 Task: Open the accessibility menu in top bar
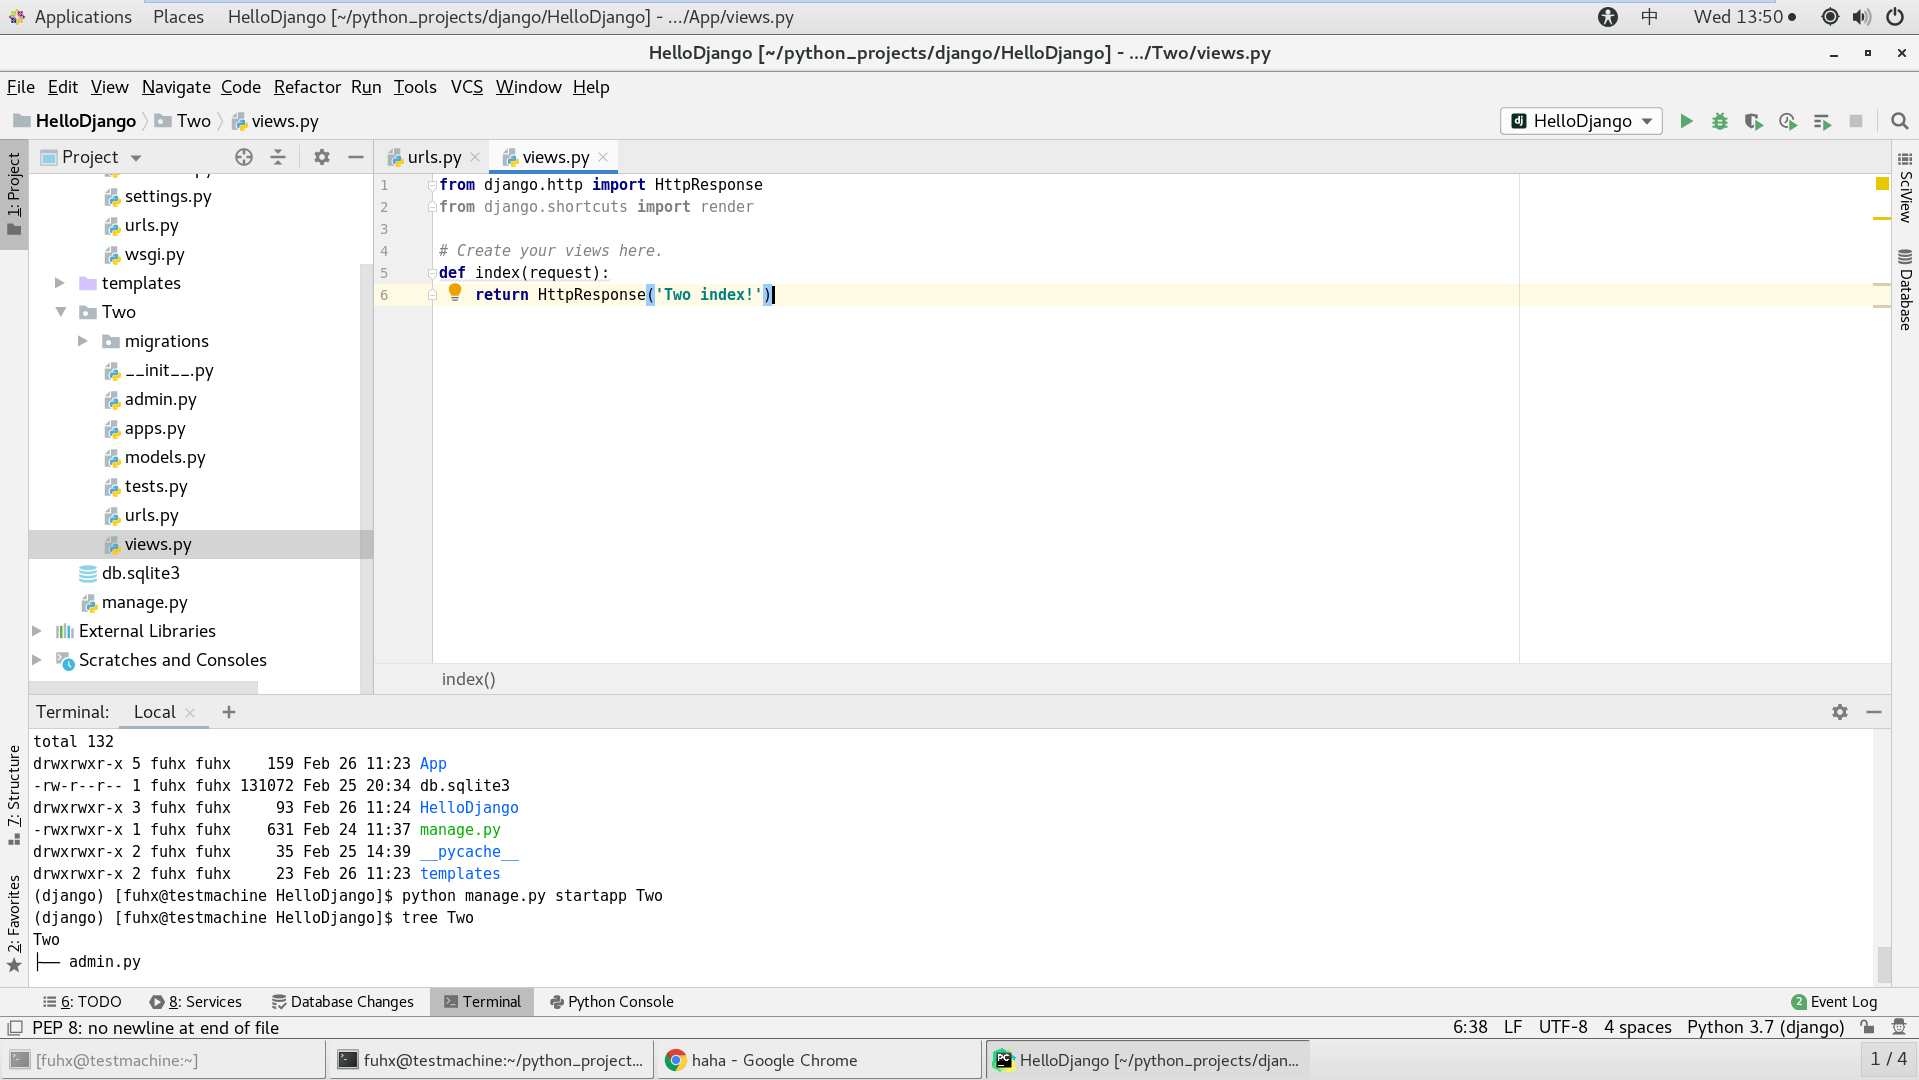(x=1608, y=17)
